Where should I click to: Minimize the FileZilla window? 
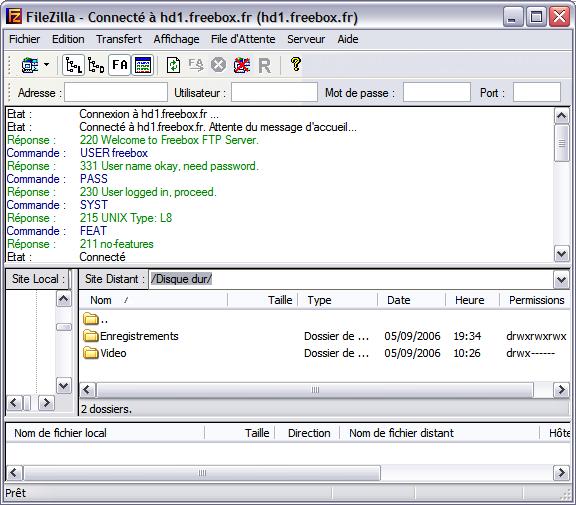tap(513, 17)
